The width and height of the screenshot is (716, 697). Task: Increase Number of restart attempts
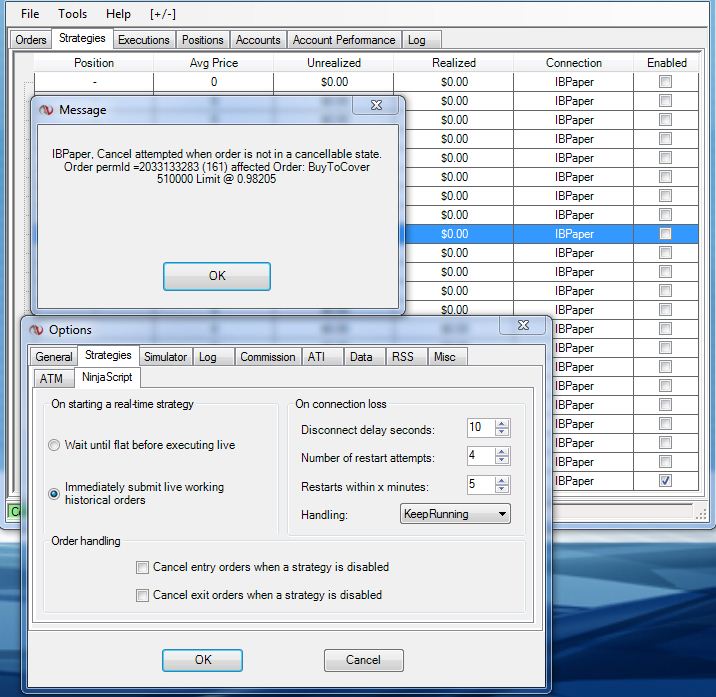point(502,452)
